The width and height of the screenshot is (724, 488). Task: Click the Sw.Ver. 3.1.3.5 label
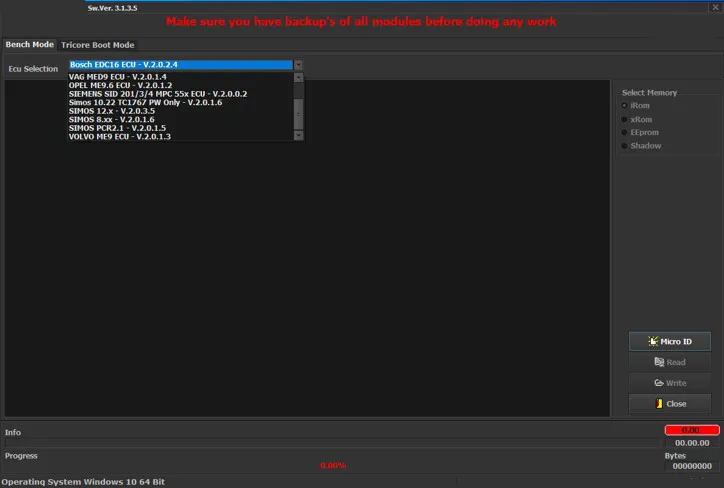(x=112, y=8)
